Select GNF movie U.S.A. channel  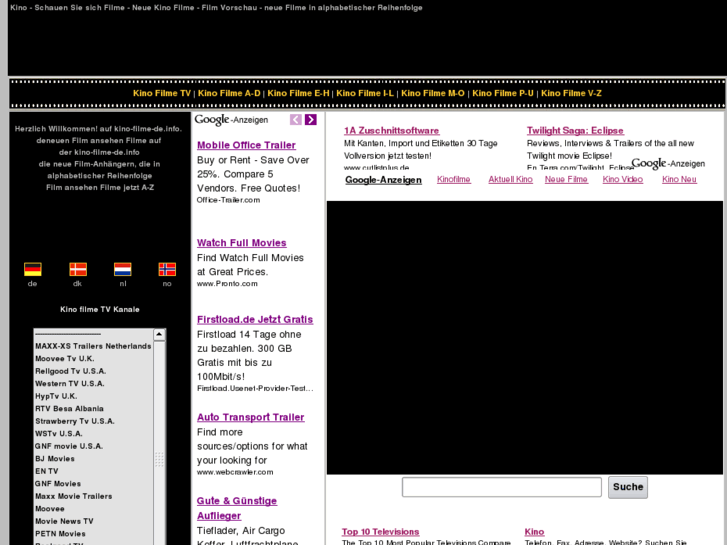tap(69, 447)
